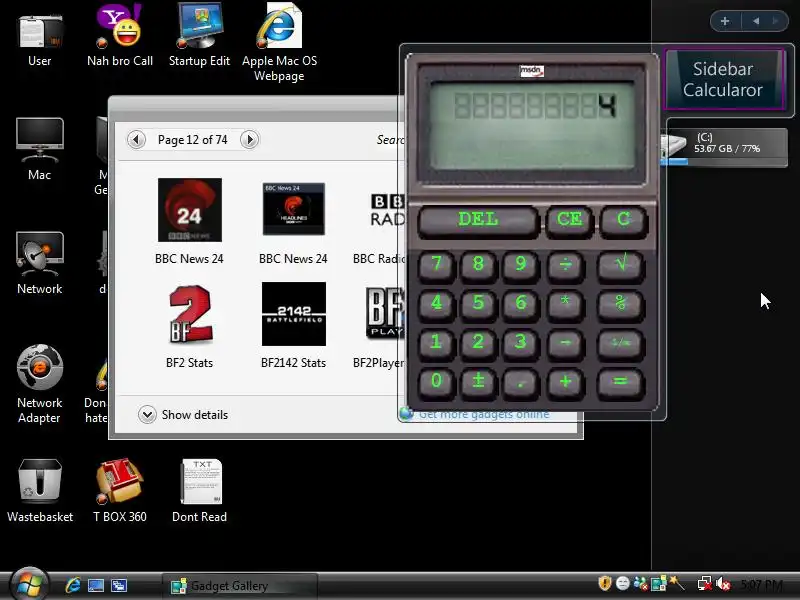Select the divide operator key

pos(565,266)
